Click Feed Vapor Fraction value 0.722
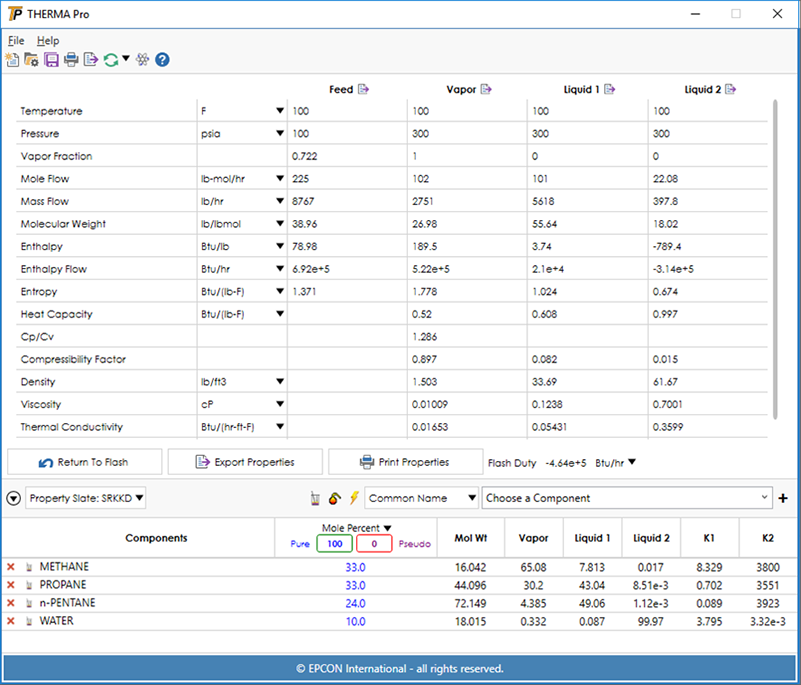 tap(304, 156)
